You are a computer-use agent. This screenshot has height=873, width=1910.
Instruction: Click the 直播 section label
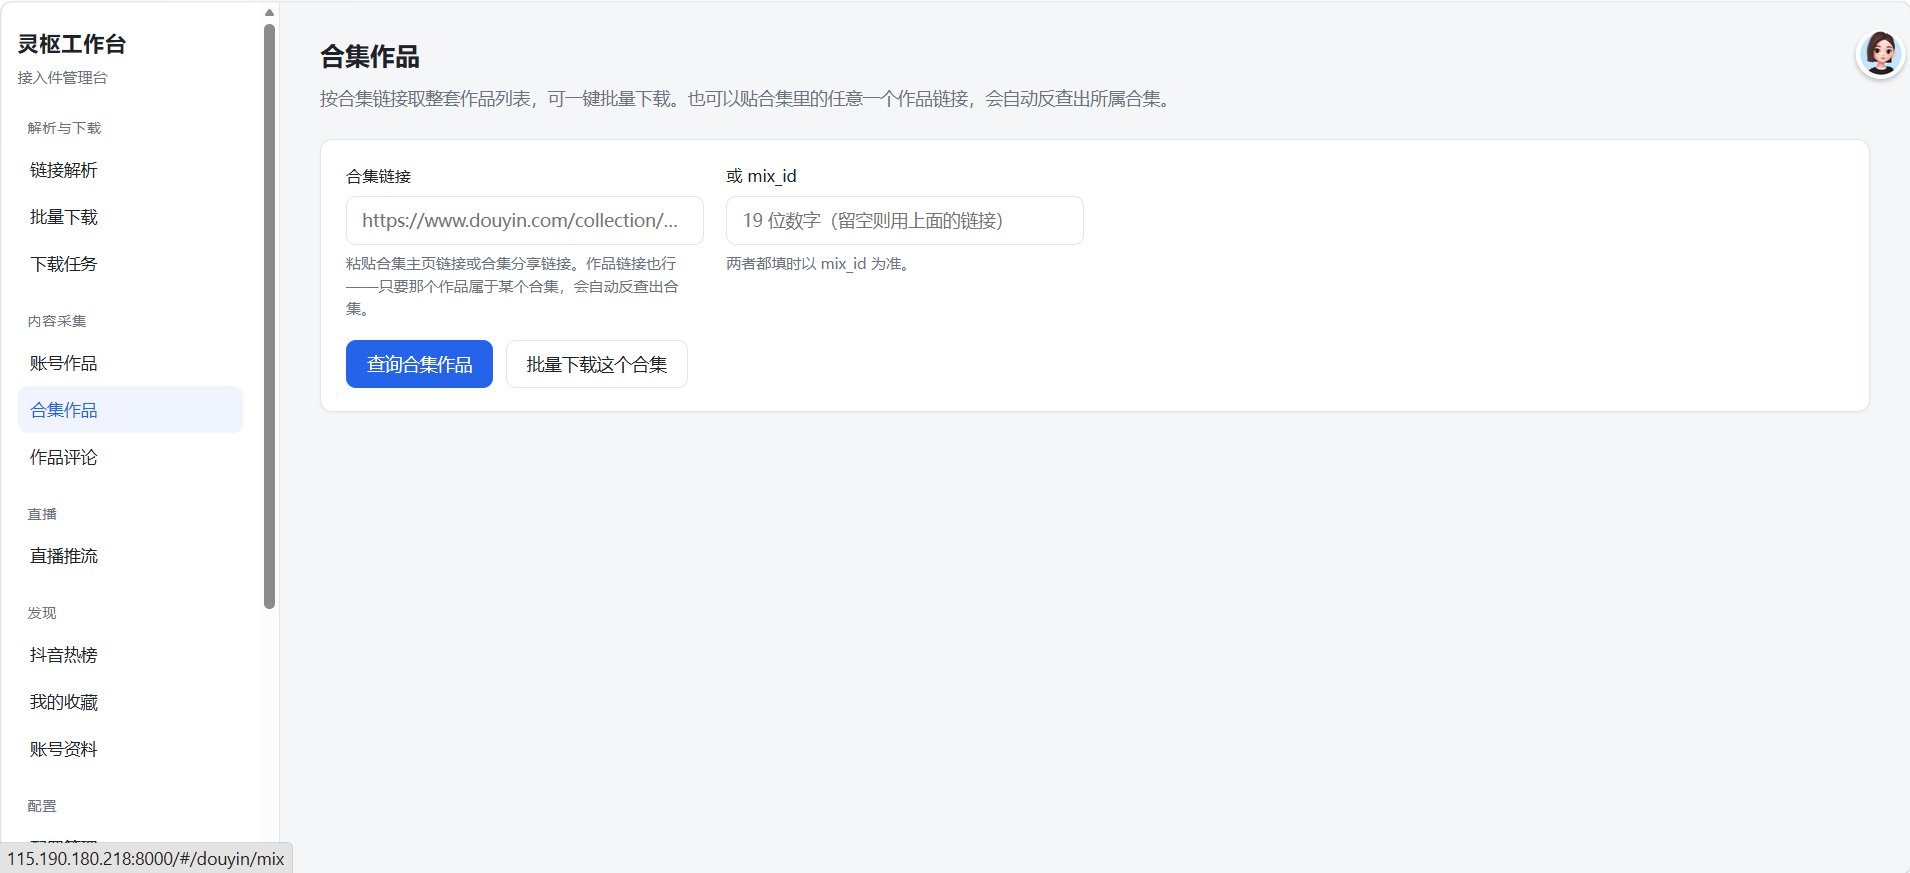[42, 514]
